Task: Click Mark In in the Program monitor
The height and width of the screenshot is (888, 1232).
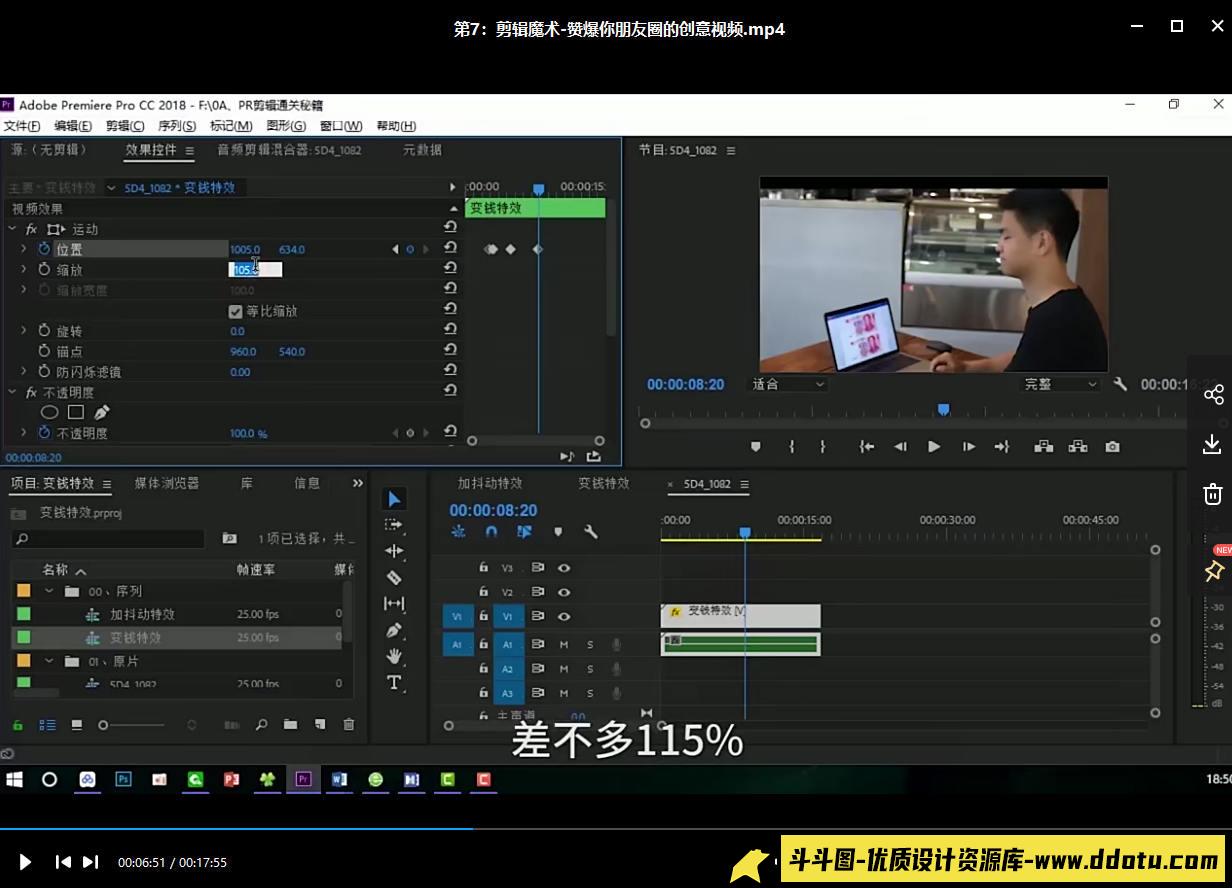Action: coord(791,447)
